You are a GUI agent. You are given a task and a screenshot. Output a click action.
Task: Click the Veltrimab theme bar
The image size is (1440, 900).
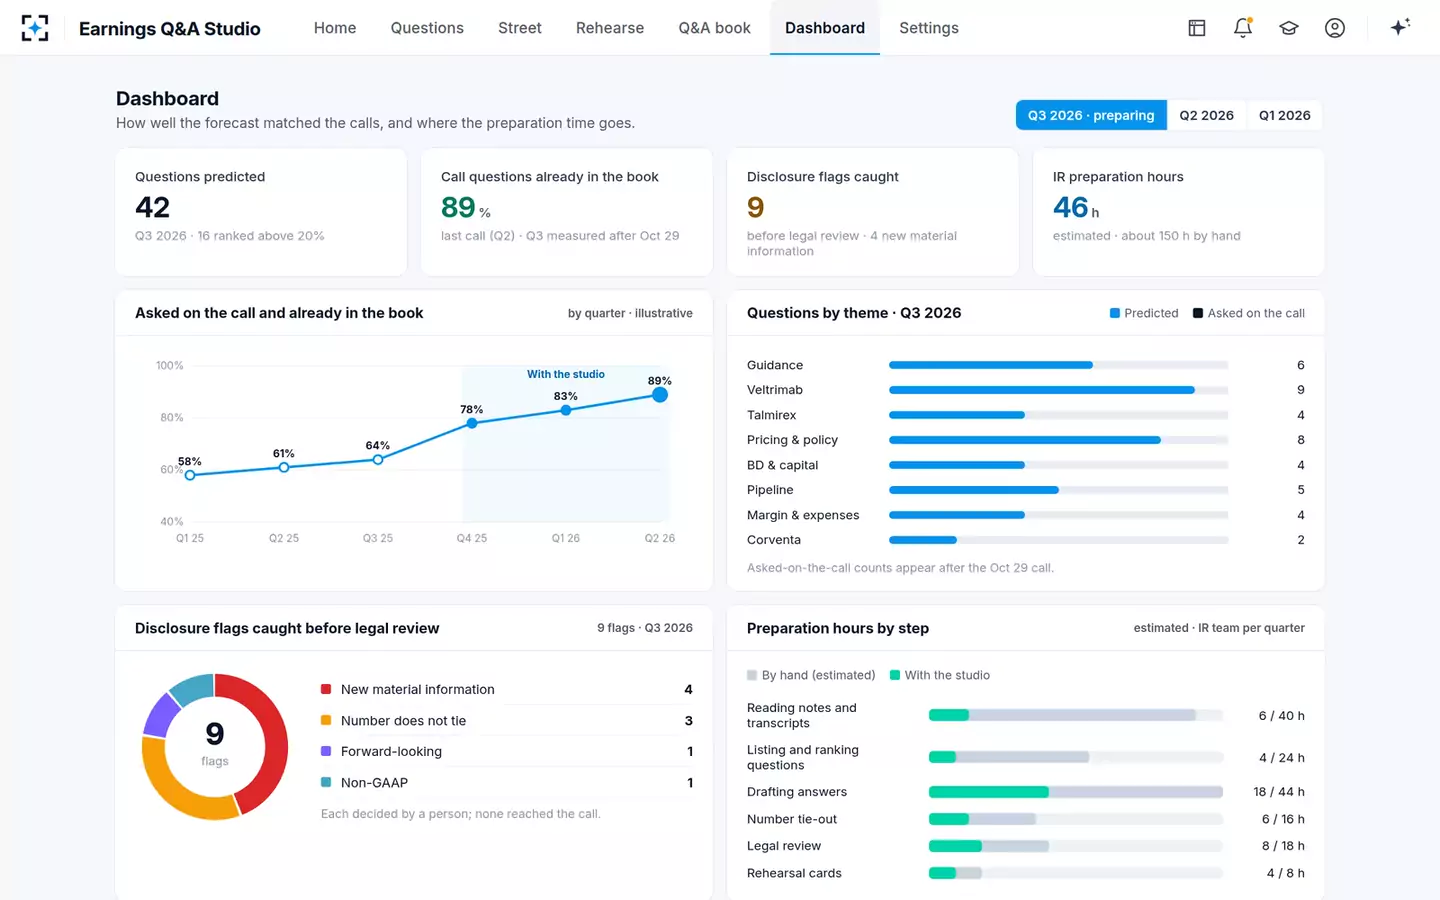1058,390
